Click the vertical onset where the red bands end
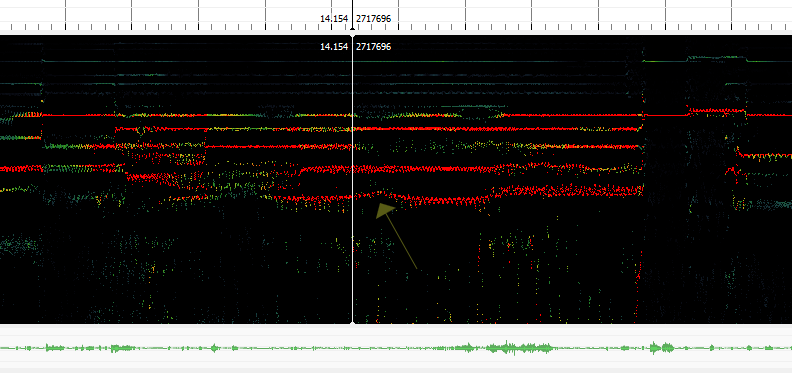The width and height of the screenshot is (792, 373). pos(642,152)
